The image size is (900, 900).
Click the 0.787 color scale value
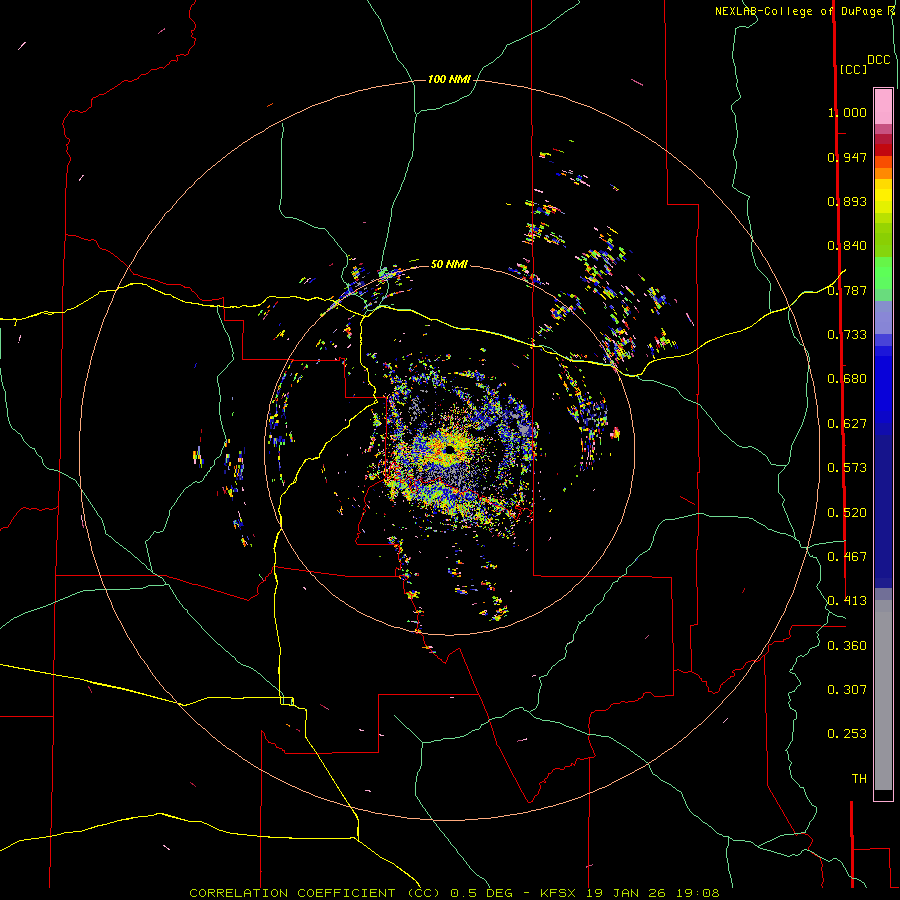tap(847, 290)
